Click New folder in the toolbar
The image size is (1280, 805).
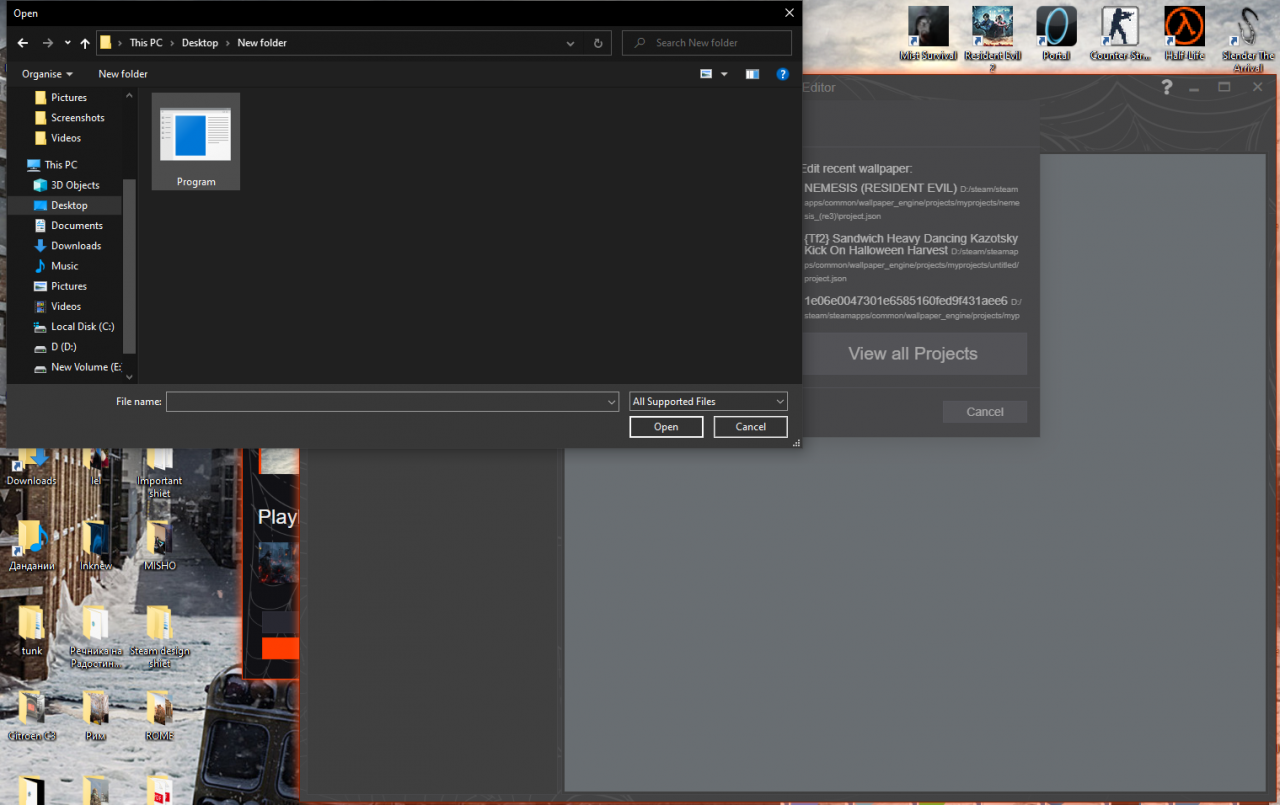coord(123,74)
